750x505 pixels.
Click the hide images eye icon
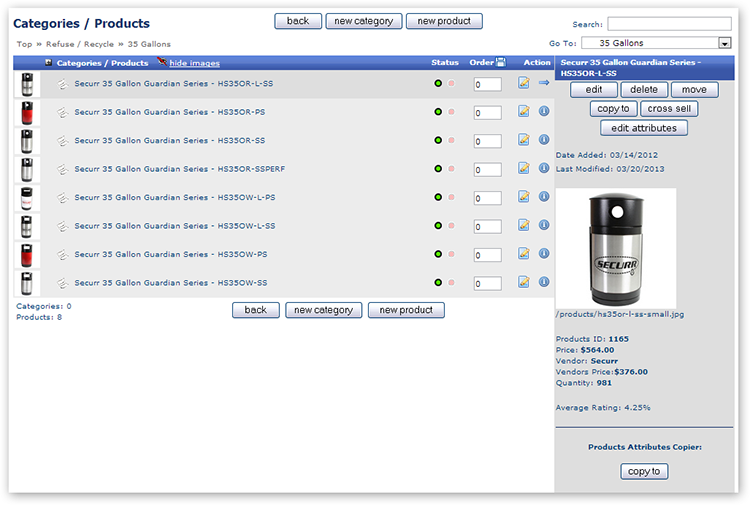[162, 62]
